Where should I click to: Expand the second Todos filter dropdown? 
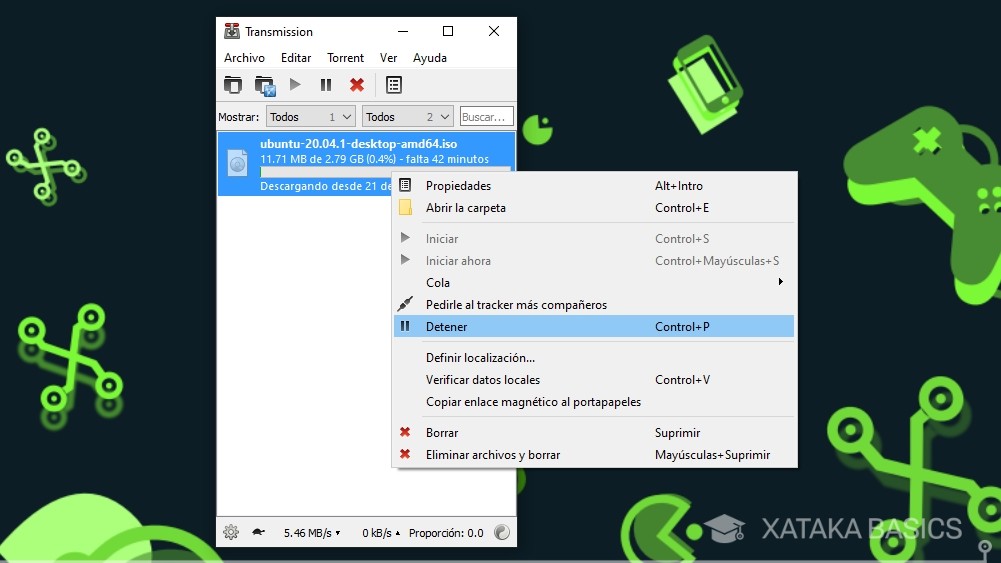[x=407, y=117]
